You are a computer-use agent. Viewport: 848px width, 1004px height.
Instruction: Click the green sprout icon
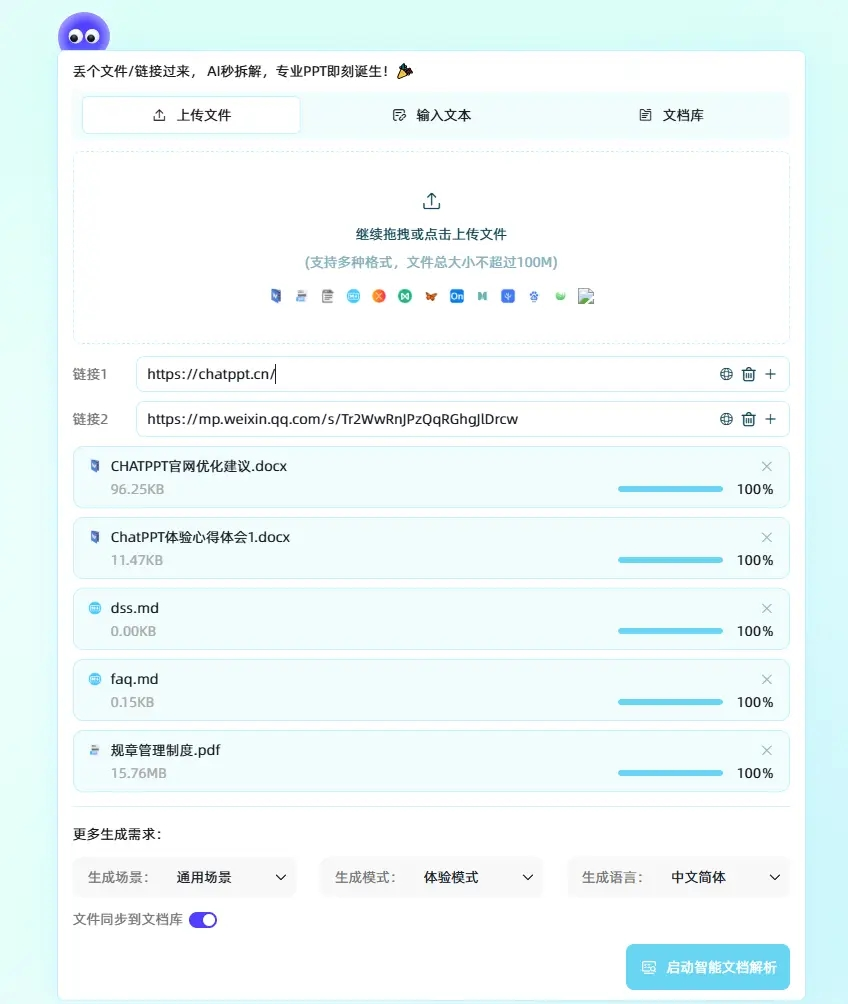coord(560,296)
